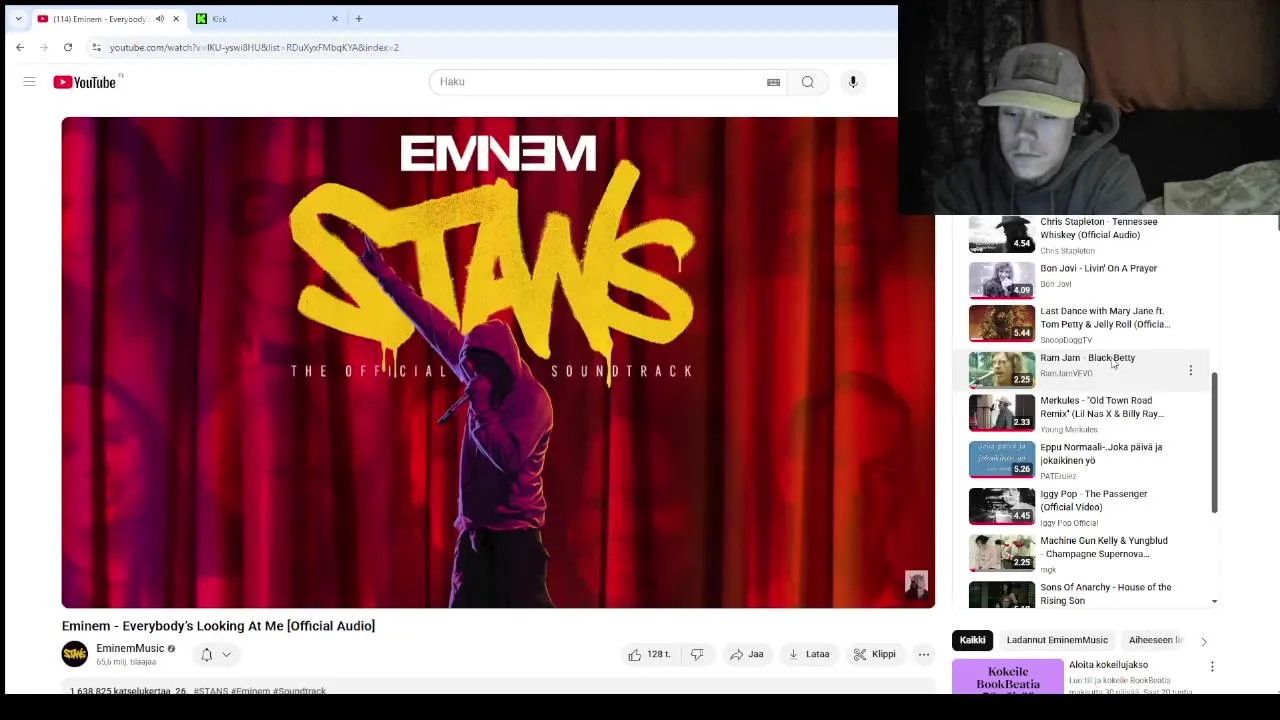Screen dimensions: 1280x720
Task: Download the video with Lataa button
Action: pyautogui.click(x=809, y=654)
